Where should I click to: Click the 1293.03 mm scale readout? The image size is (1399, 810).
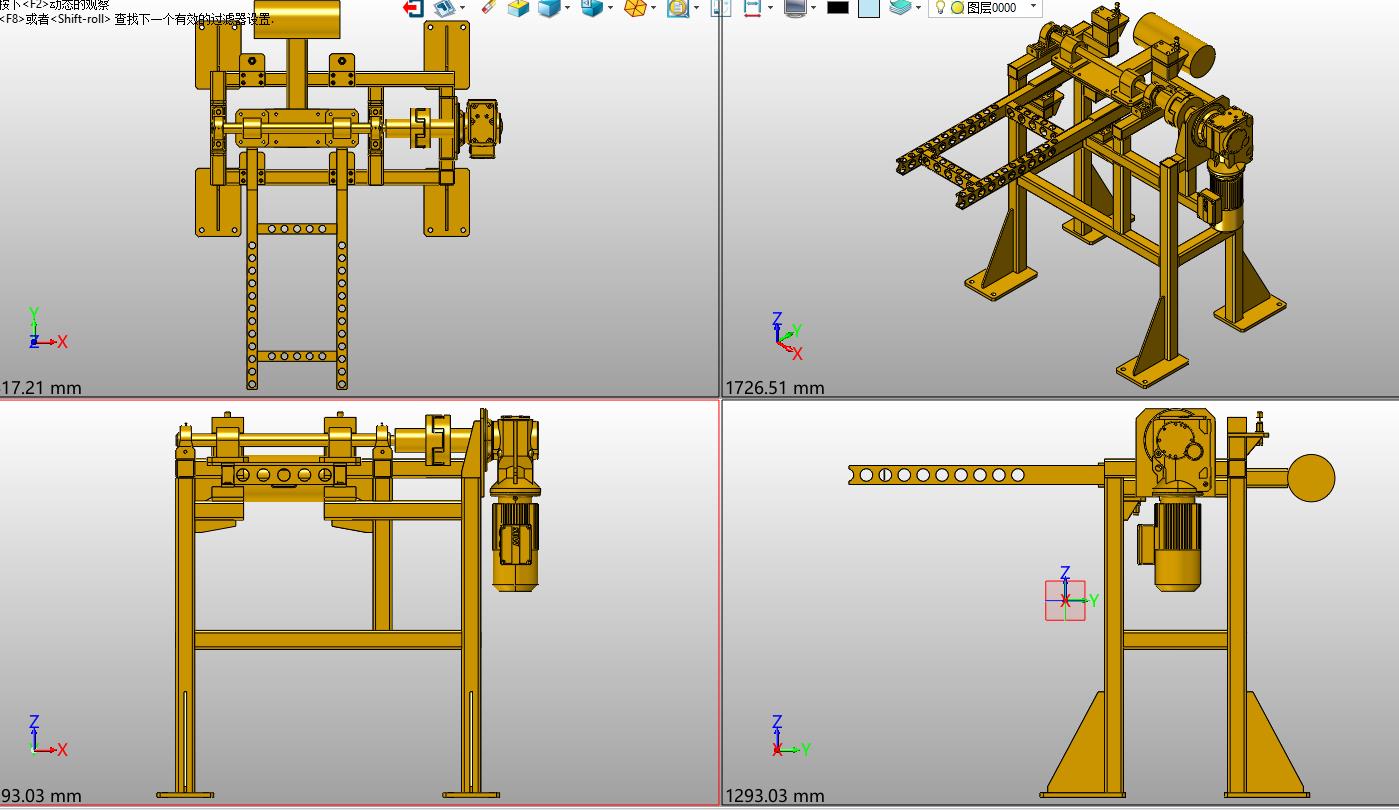[x=774, y=796]
